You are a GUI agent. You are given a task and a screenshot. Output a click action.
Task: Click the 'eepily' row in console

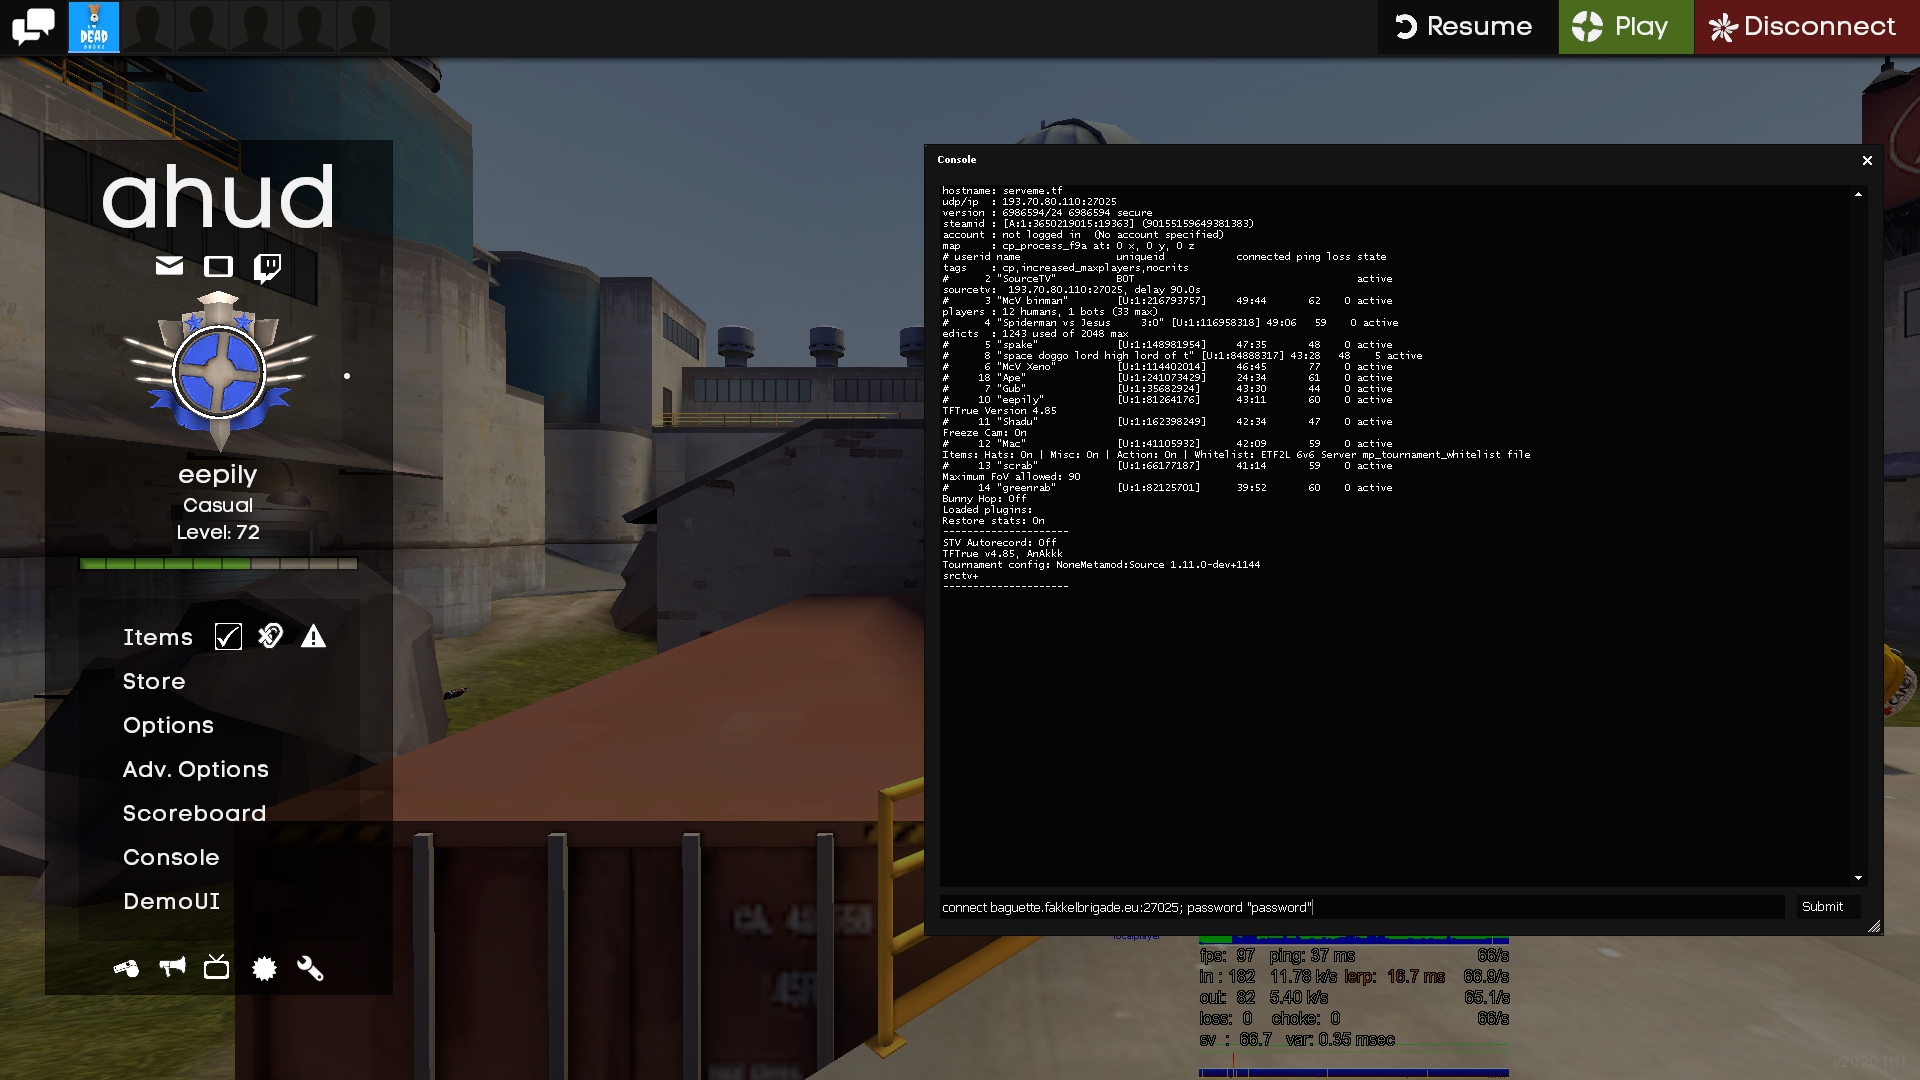(1167, 400)
